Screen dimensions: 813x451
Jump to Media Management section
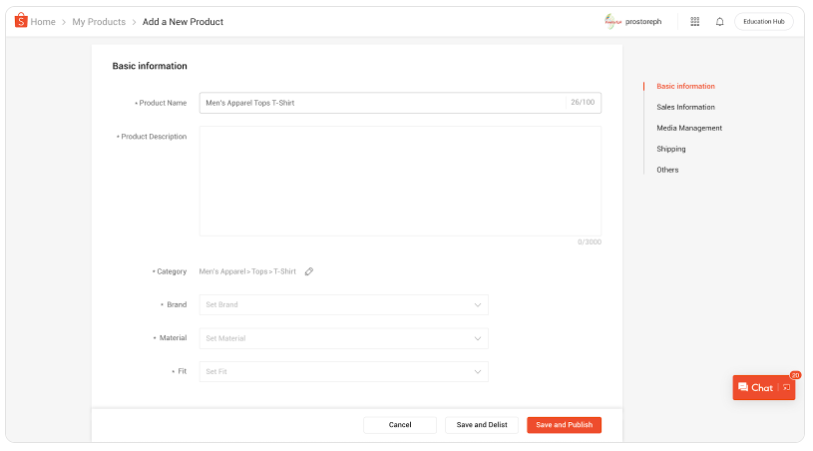pyautogui.click(x=689, y=128)
